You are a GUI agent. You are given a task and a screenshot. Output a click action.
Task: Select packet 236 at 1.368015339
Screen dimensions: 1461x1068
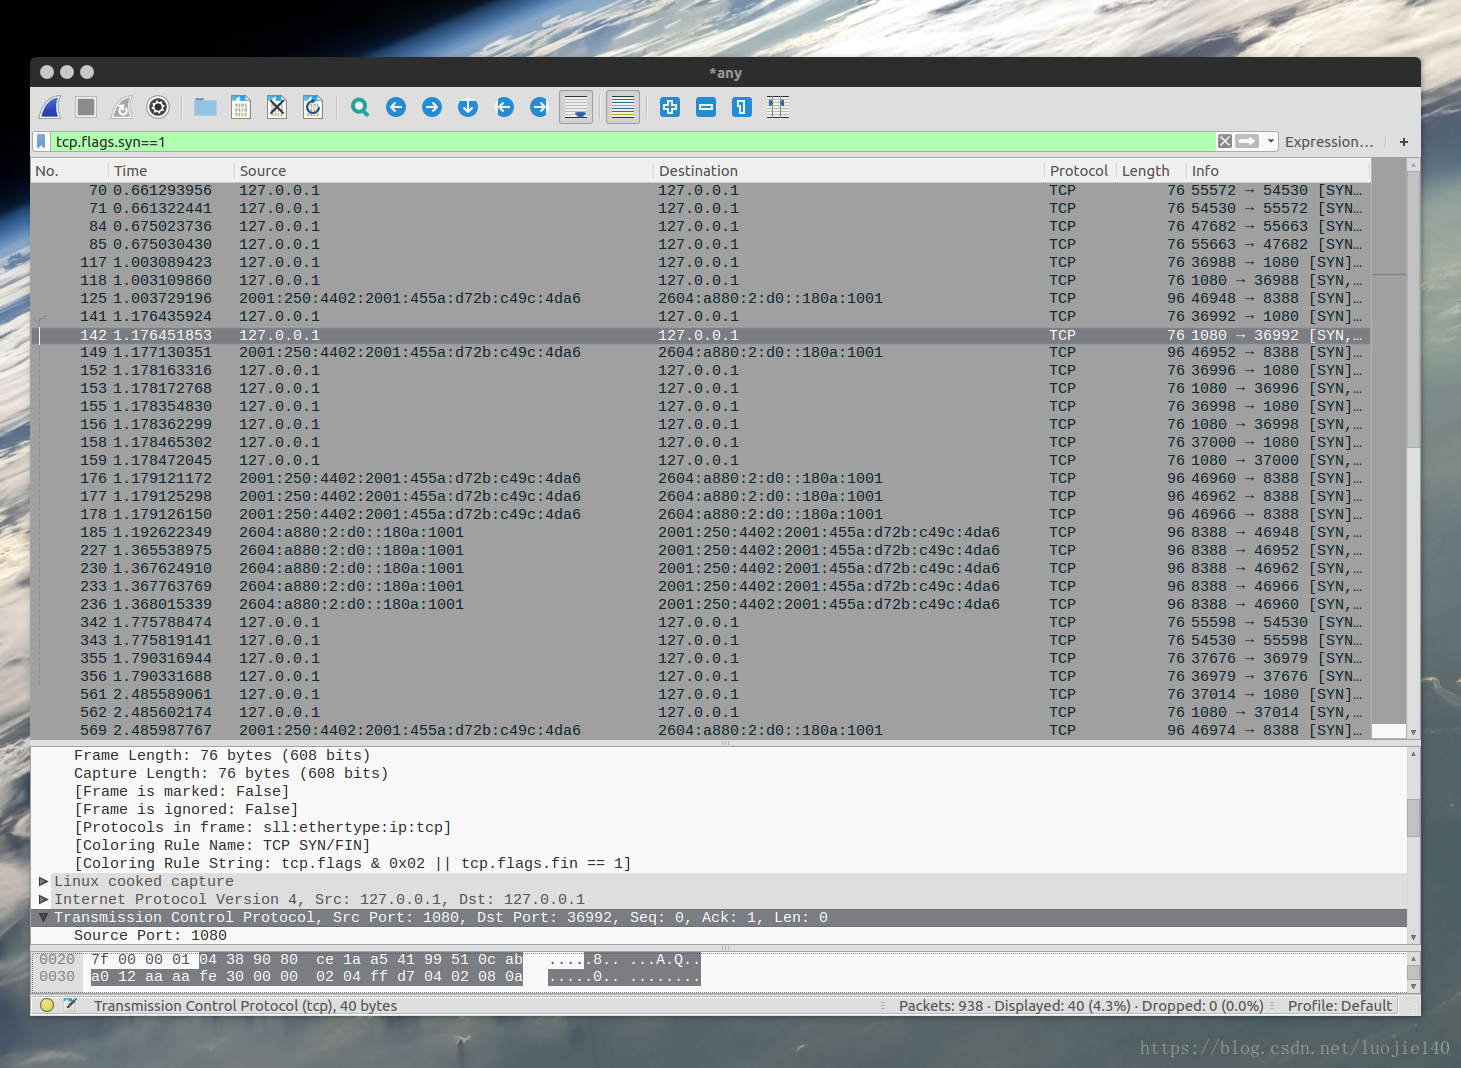[700, 604]
